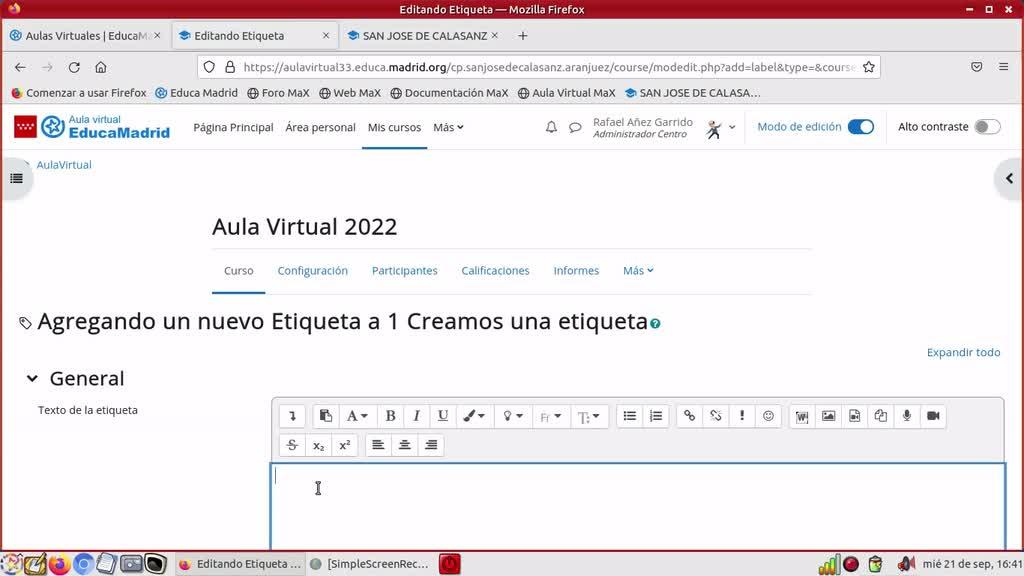1024x576 pixels.
Task: Open the lightbulb highlight color dropdown
Action: [x=512, y=416]
